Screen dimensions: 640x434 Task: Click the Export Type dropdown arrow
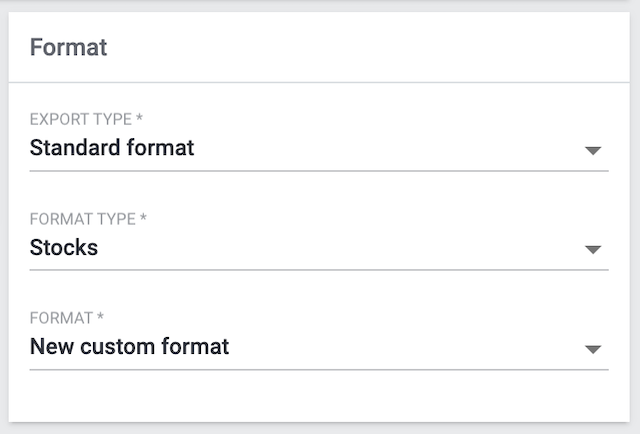click(x=593, y=150)
